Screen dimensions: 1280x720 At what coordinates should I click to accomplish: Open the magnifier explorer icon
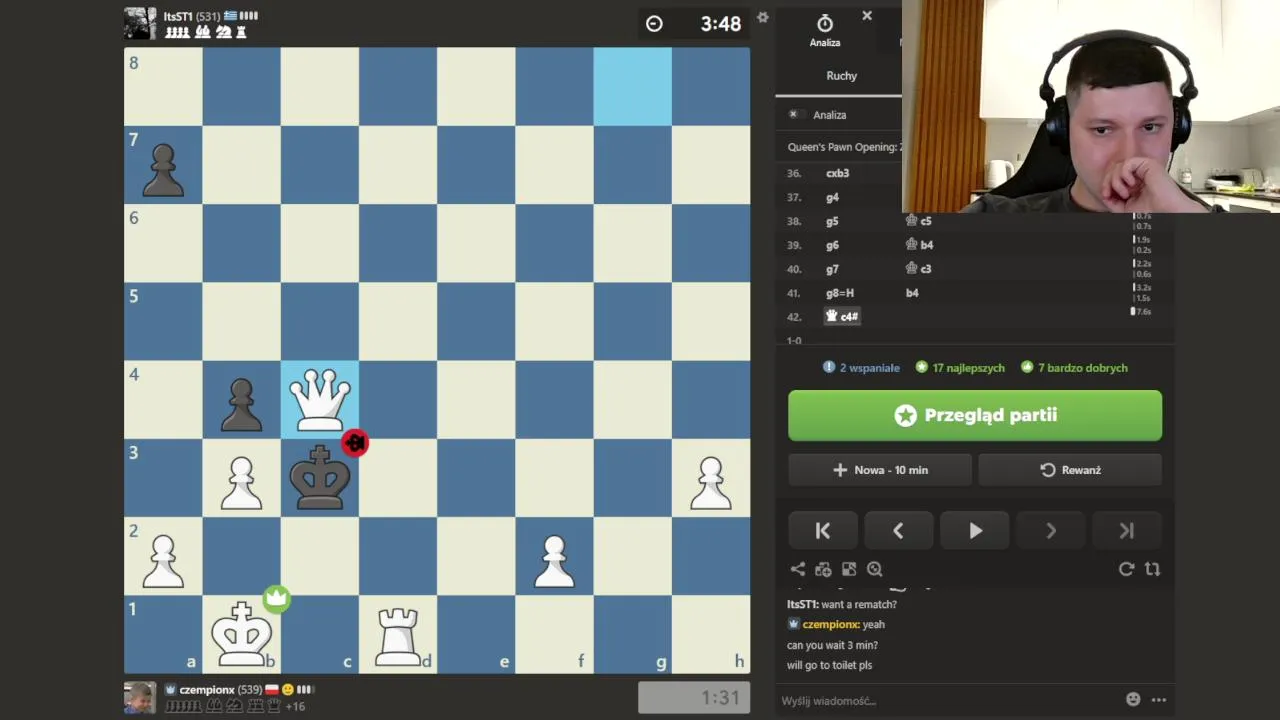click(x=875, y=569)
